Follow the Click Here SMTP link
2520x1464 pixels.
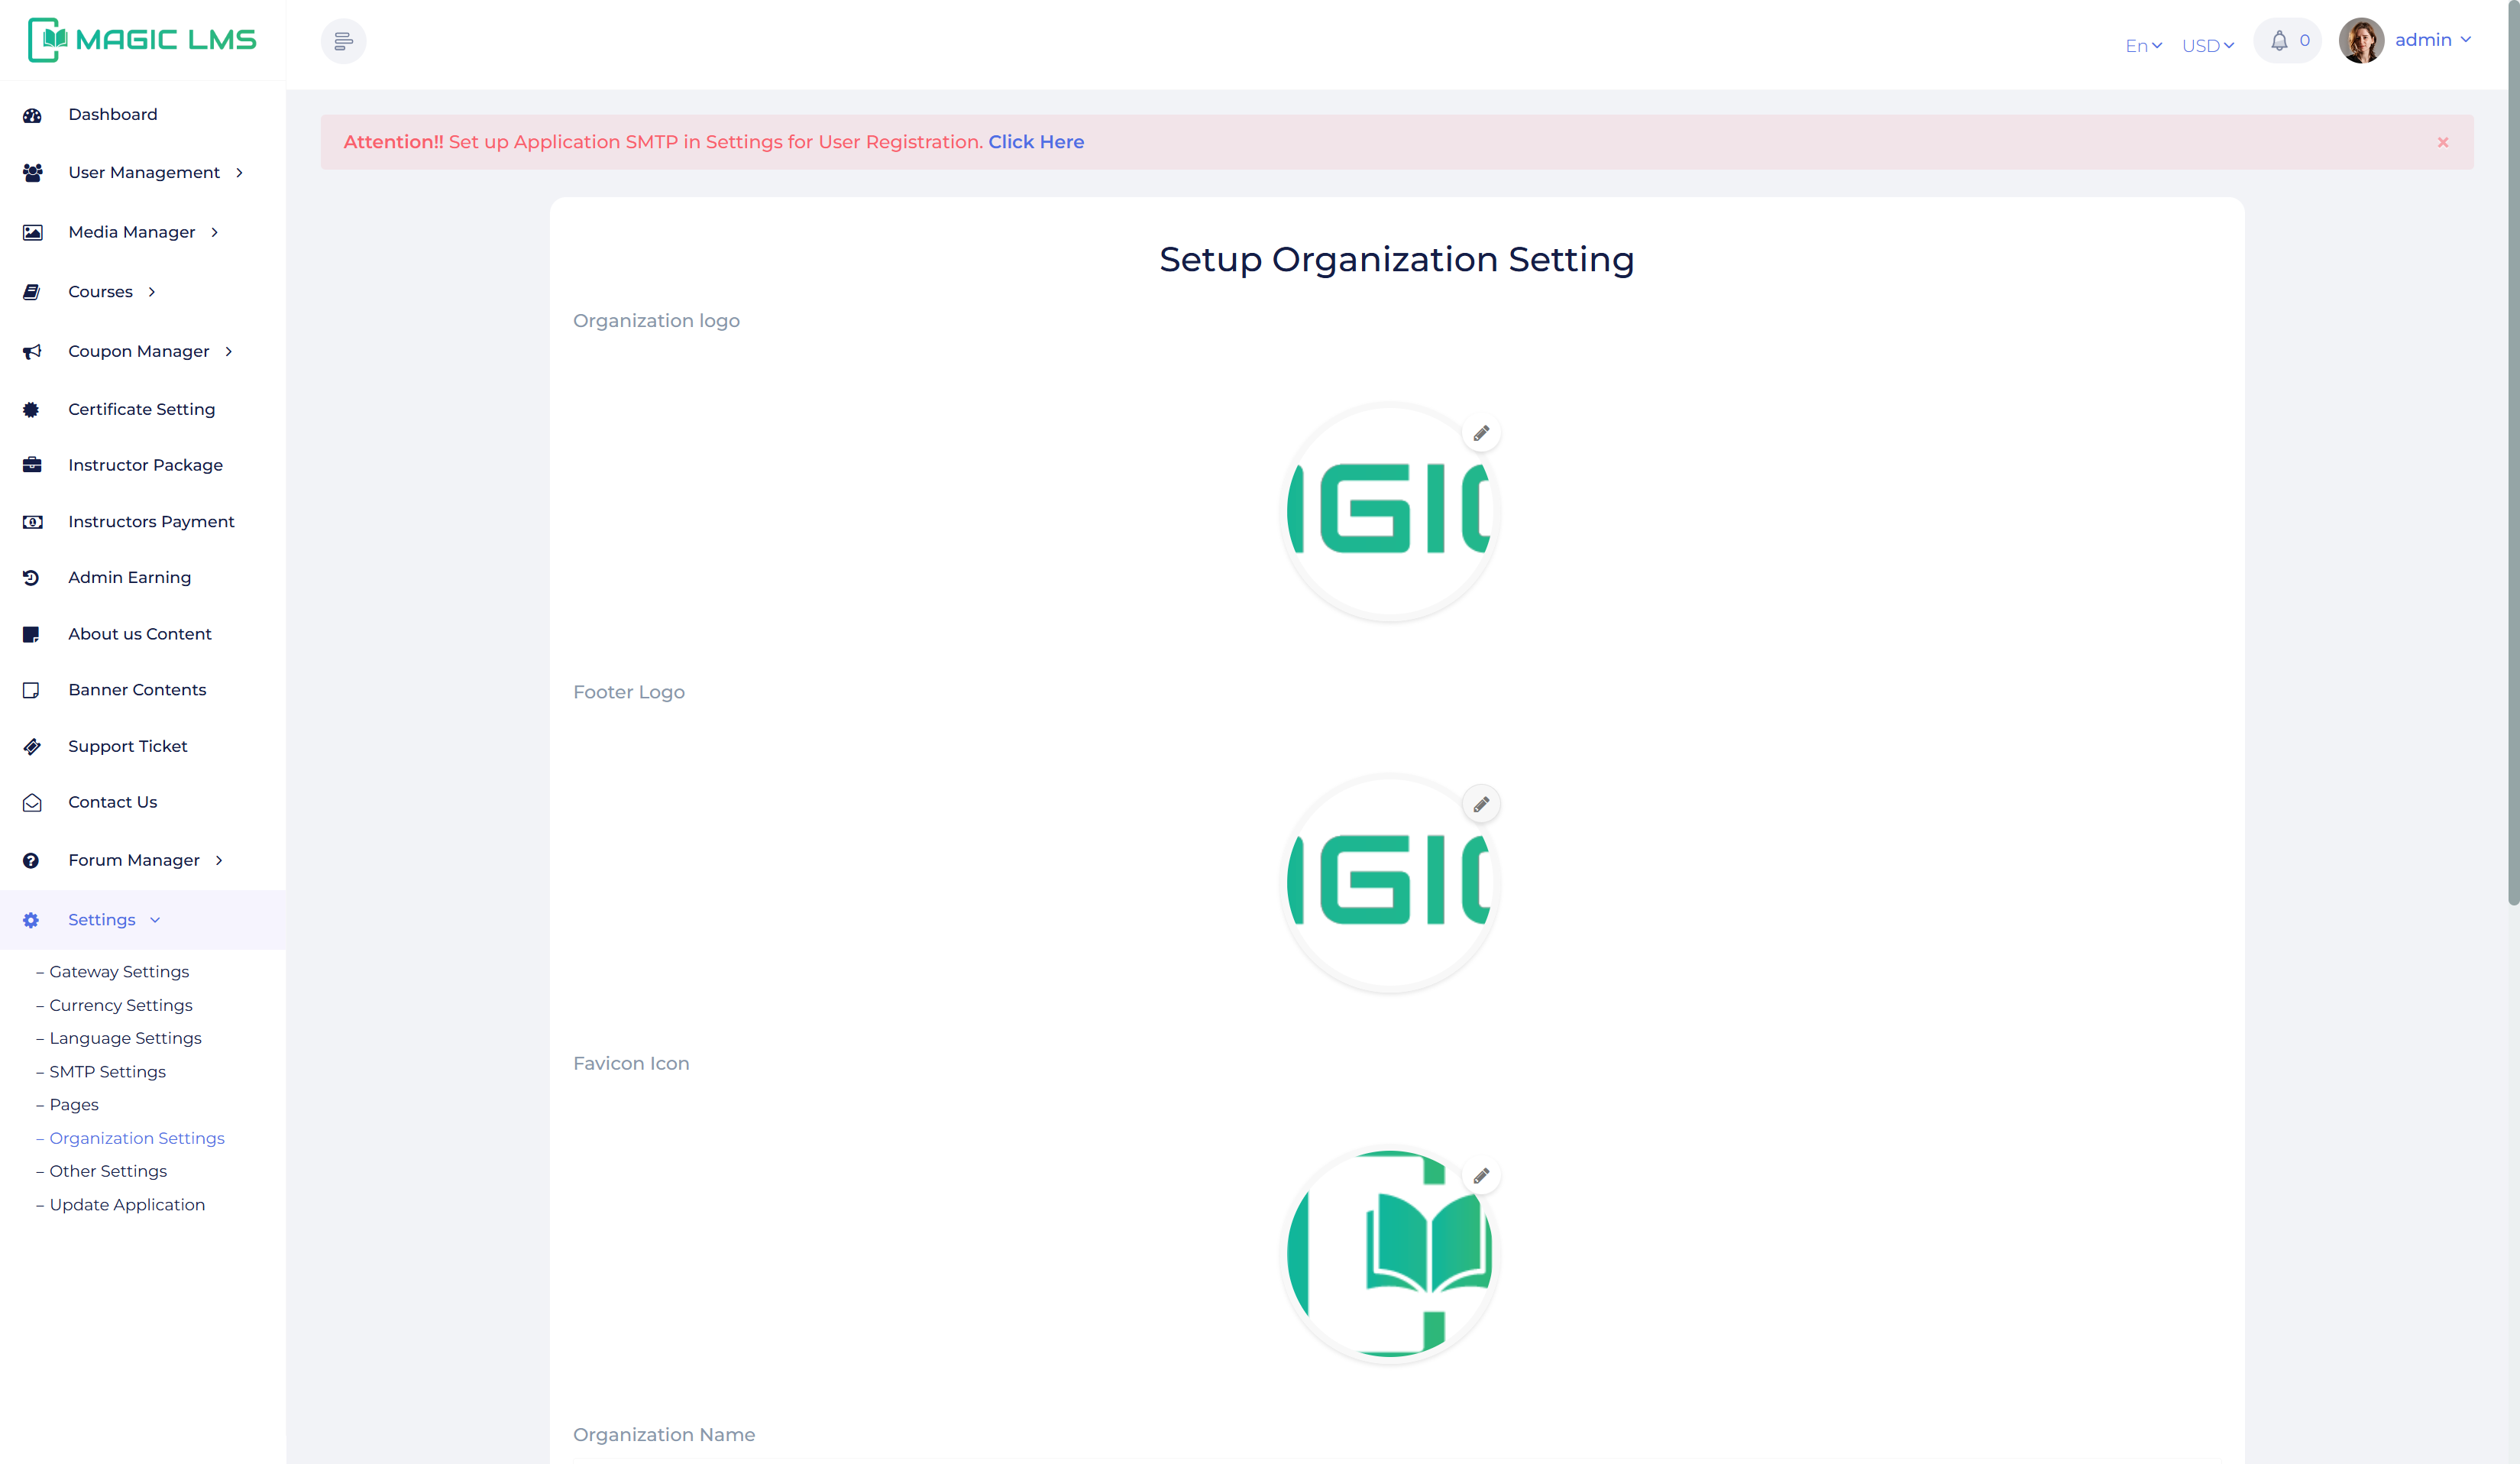point(1036,142)
